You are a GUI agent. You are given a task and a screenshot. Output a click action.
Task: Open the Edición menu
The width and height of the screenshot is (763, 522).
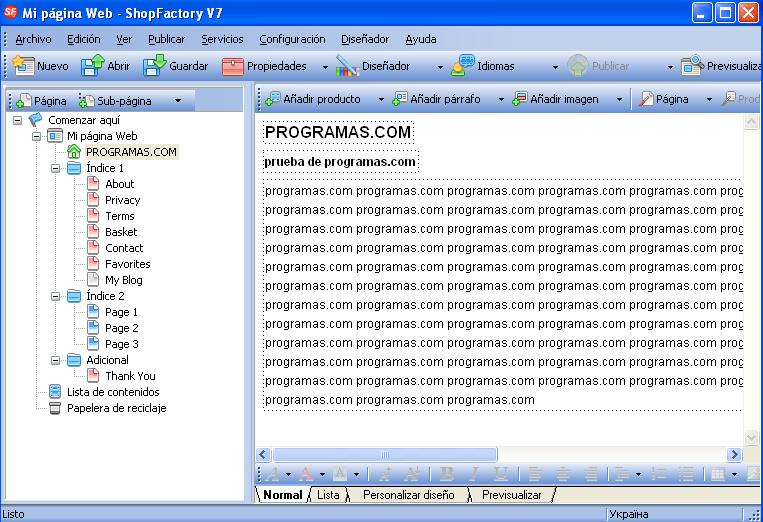[x=84, y=39]
